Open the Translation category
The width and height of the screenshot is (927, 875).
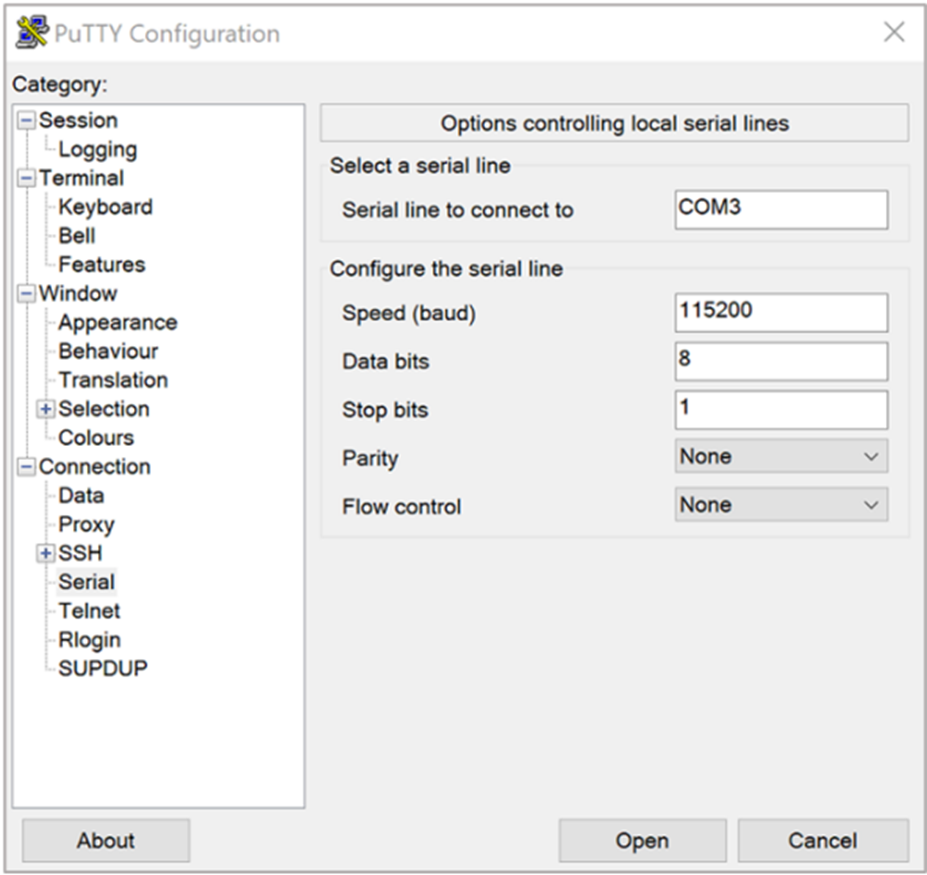[113, 380]
